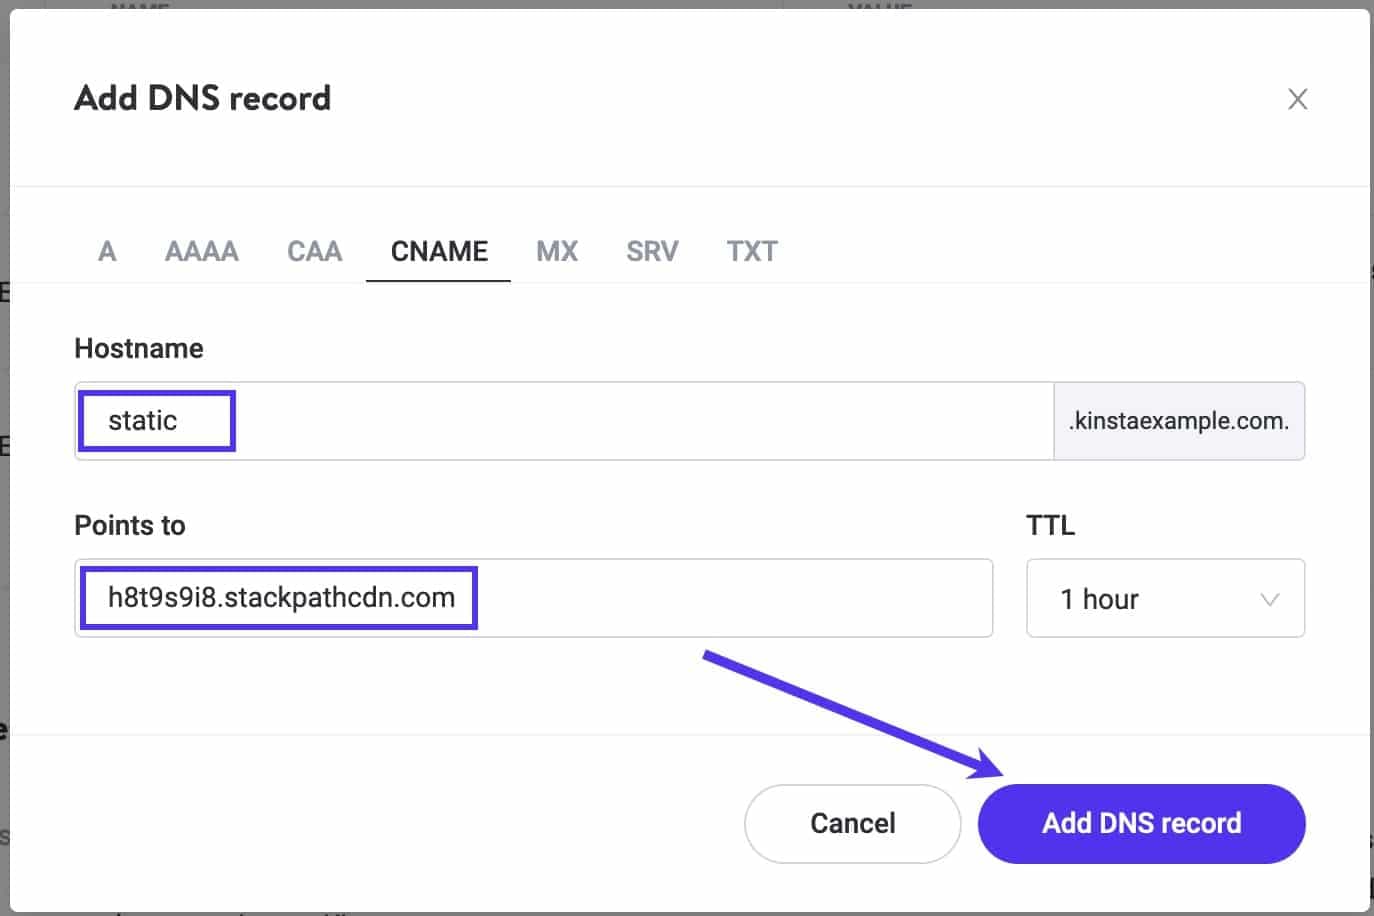Screen dimensions: 1374x916
Task: Switch to the CNAME record tab
Action: [438, 251]
